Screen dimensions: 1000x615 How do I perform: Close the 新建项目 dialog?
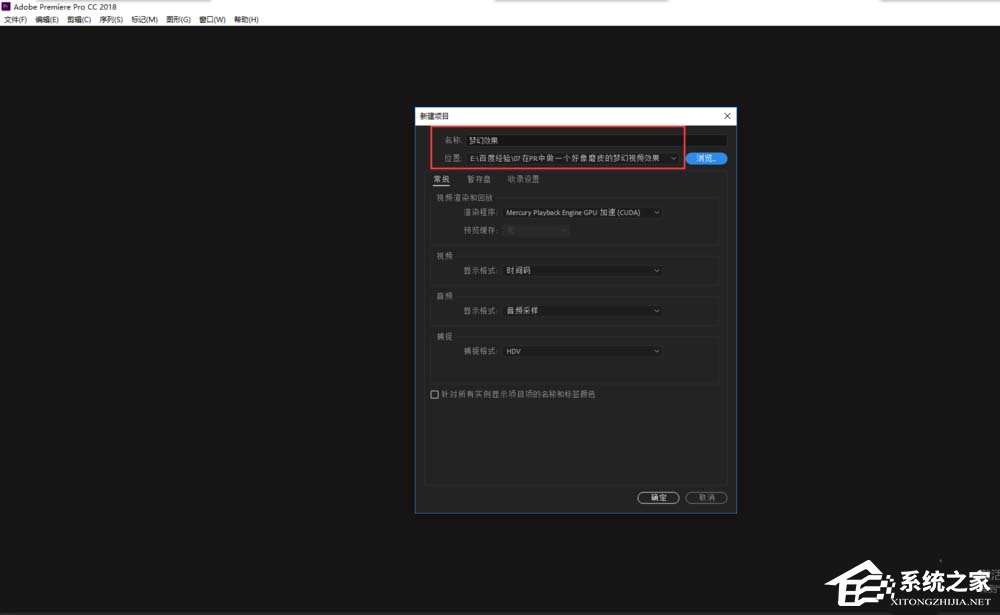click(x=727, y=116)
